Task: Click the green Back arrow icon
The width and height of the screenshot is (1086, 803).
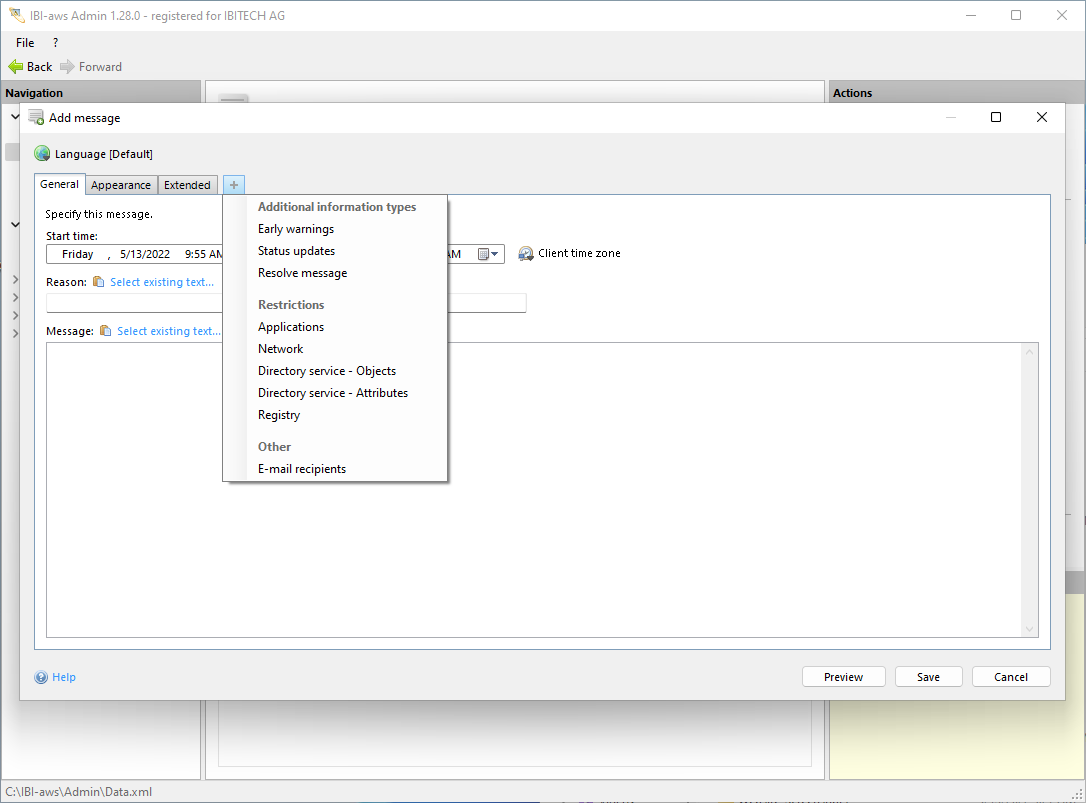Action: click(x=16, y=67)
